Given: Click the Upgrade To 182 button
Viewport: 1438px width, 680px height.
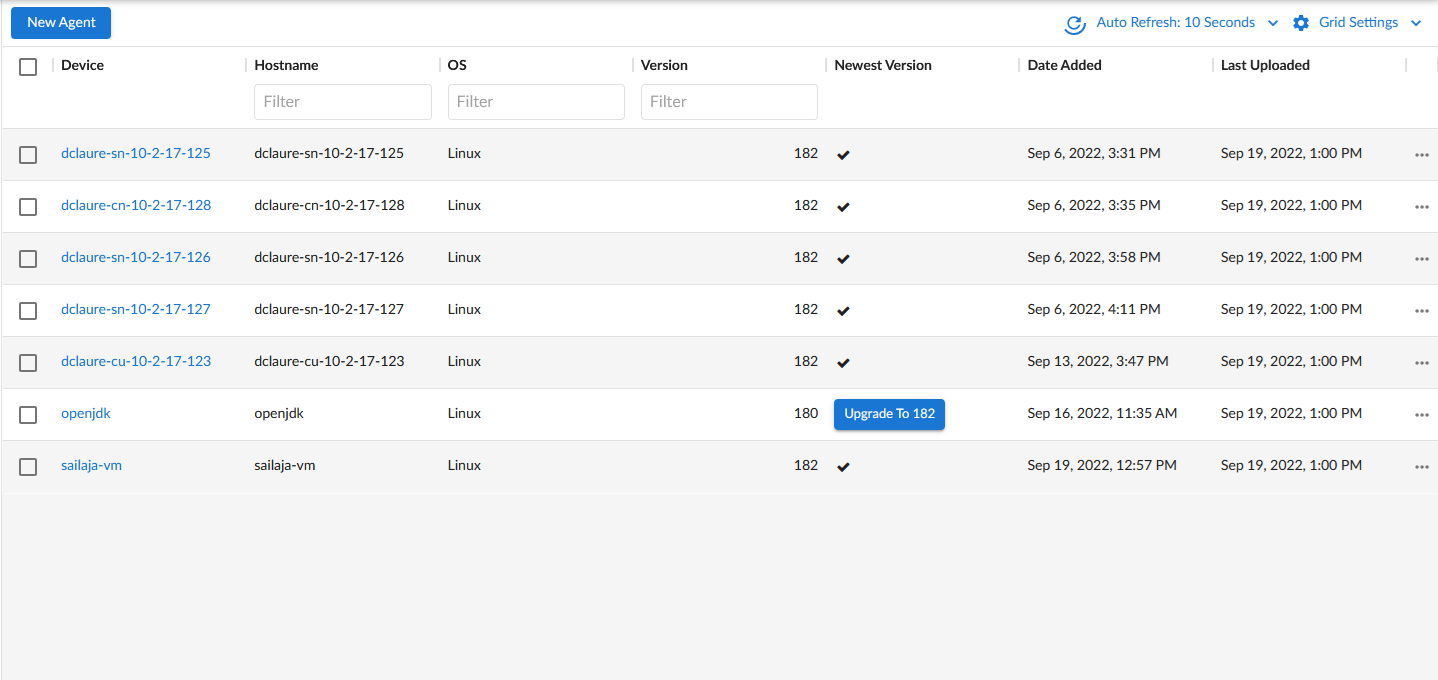Looking at the screenshot, I should pos(889,414).
